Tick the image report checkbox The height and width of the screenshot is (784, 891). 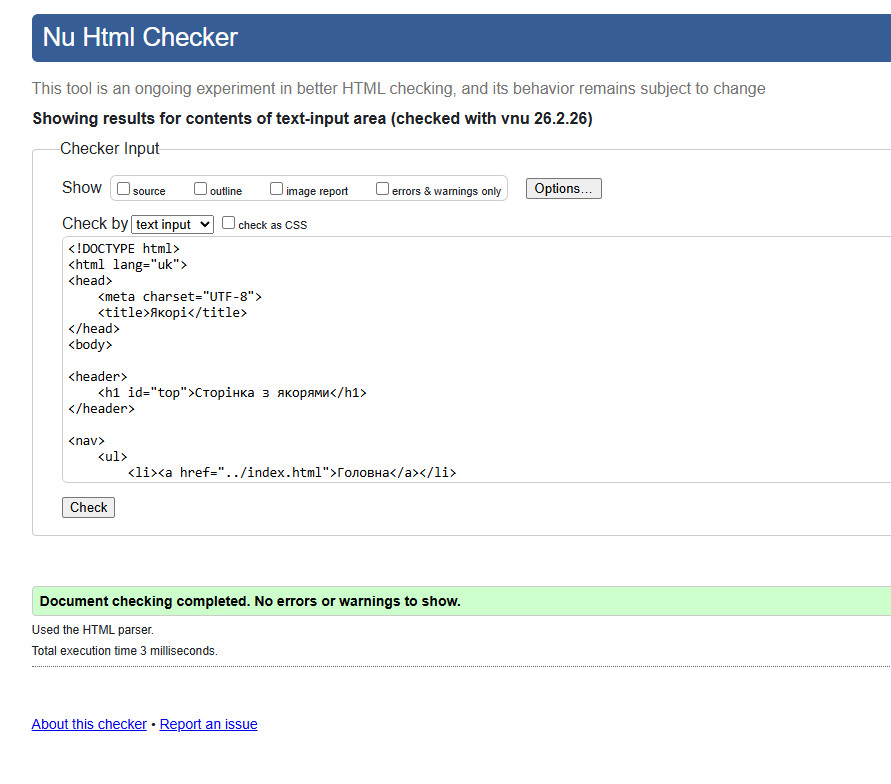(x=277, y=189)
